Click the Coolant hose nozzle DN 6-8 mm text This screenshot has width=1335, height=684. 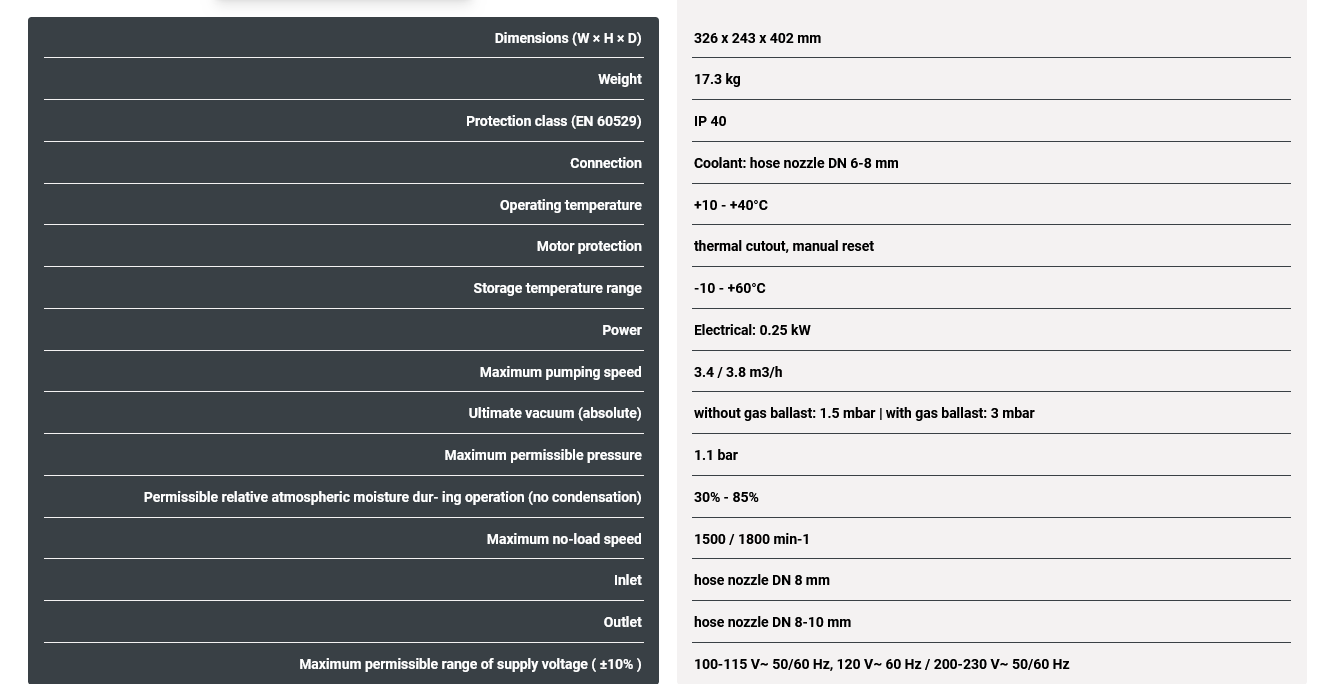[x=796, y=163]
